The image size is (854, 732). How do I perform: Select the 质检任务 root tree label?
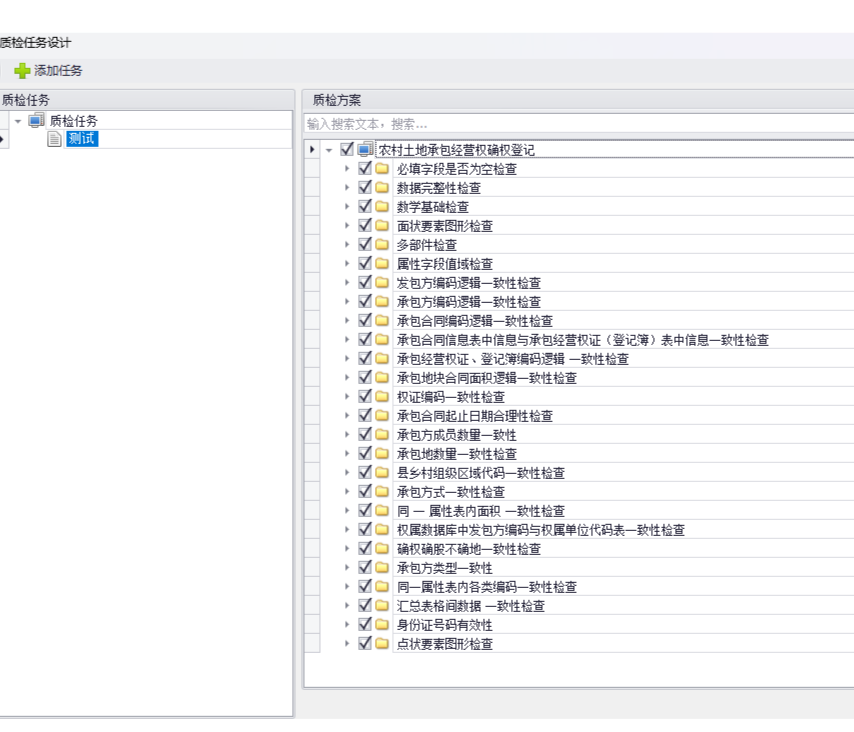click(x=74, y=121)
